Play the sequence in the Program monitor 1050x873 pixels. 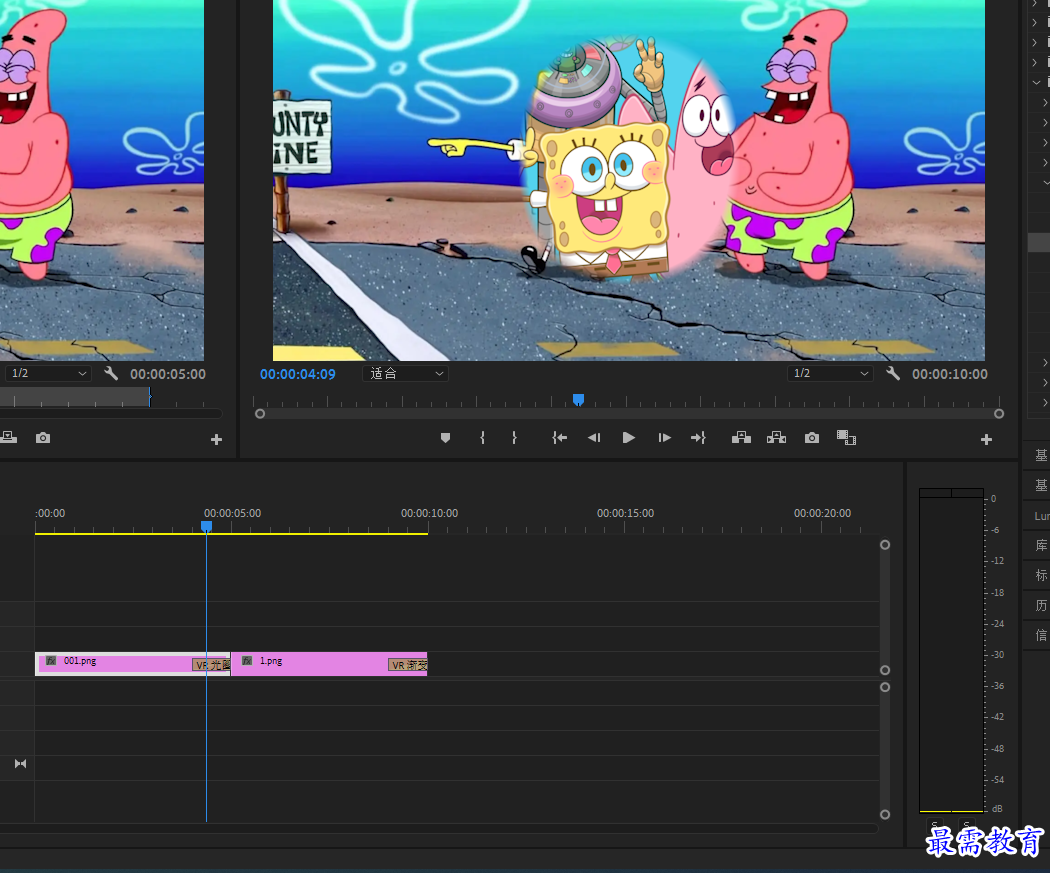[628, 438]
